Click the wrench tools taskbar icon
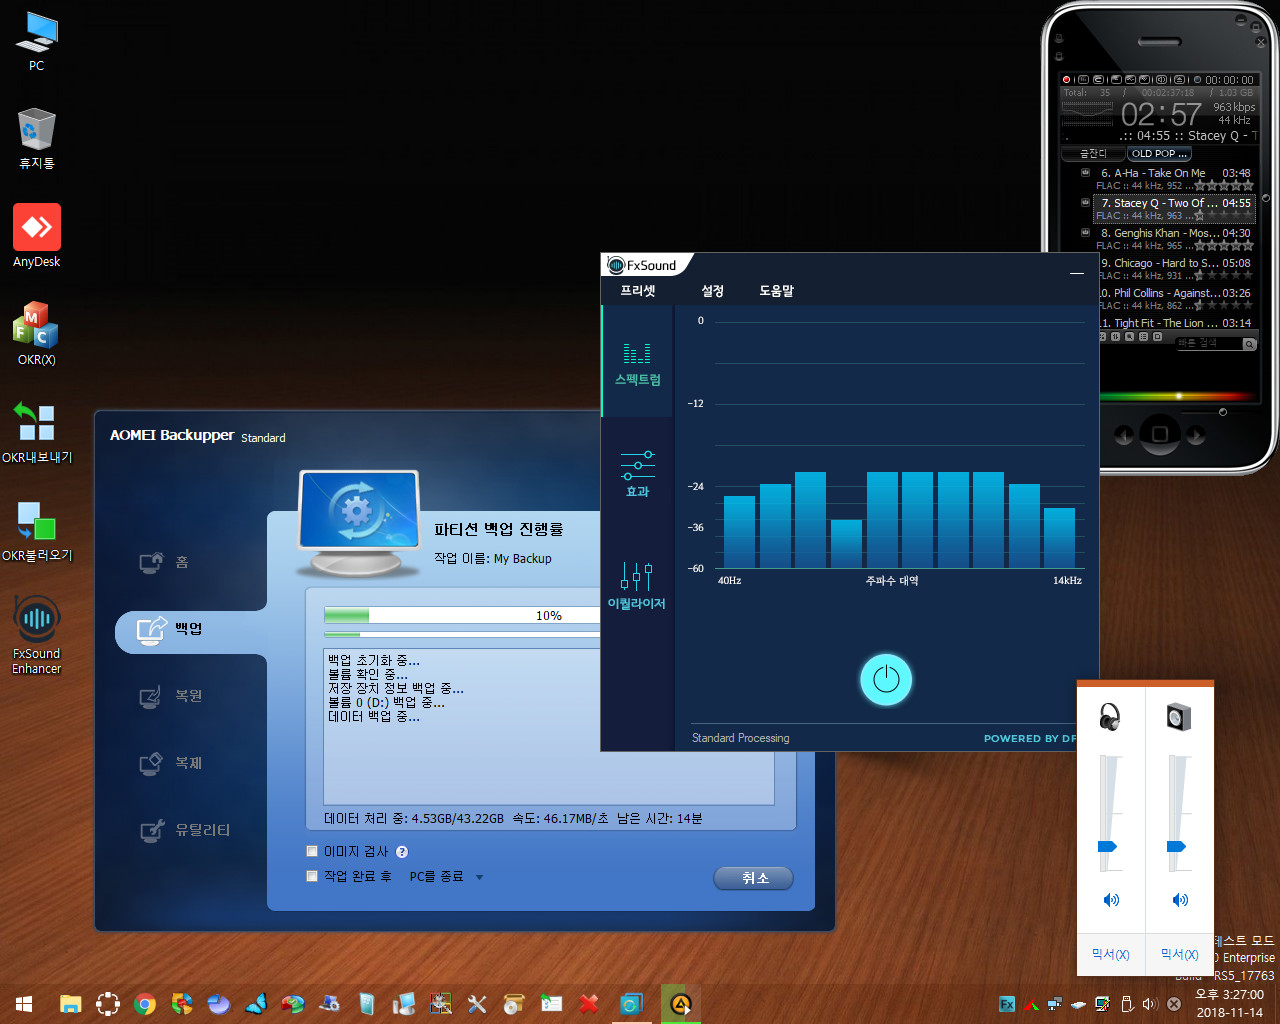 [x=477, y=1004]
